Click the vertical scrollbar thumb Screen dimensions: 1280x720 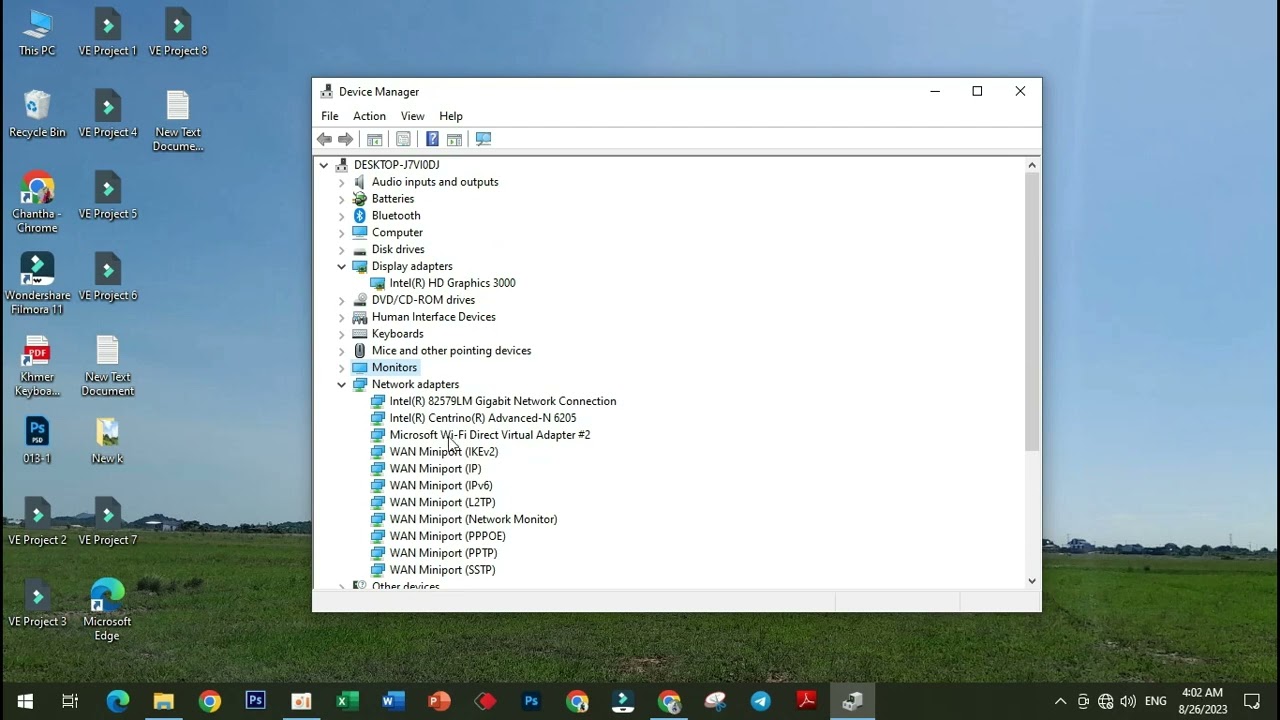pos(1032,311)
